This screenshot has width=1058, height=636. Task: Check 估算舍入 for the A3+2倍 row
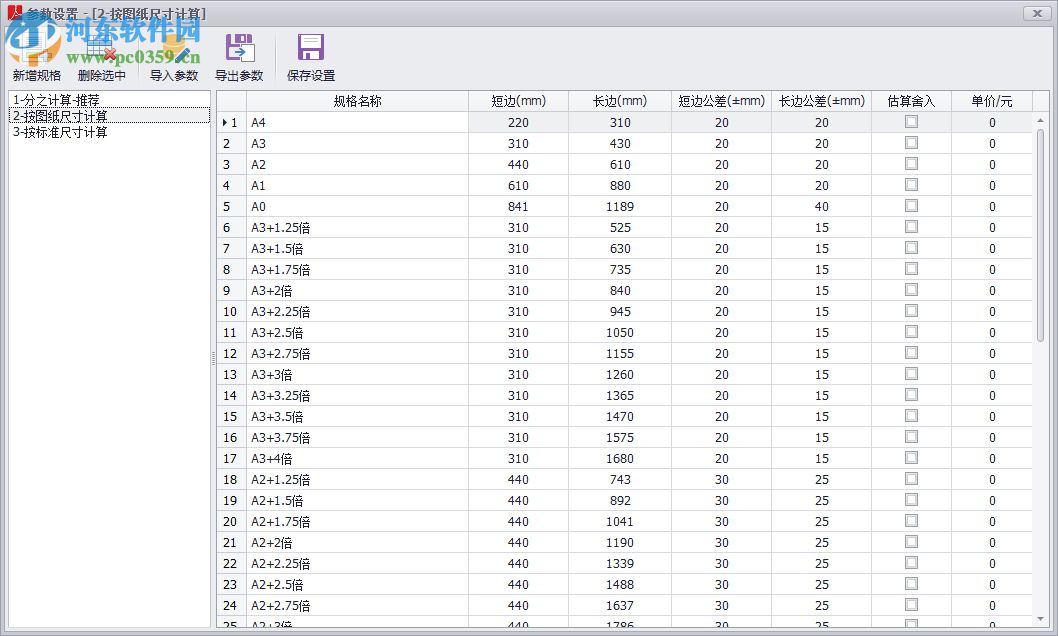(910, 290)
